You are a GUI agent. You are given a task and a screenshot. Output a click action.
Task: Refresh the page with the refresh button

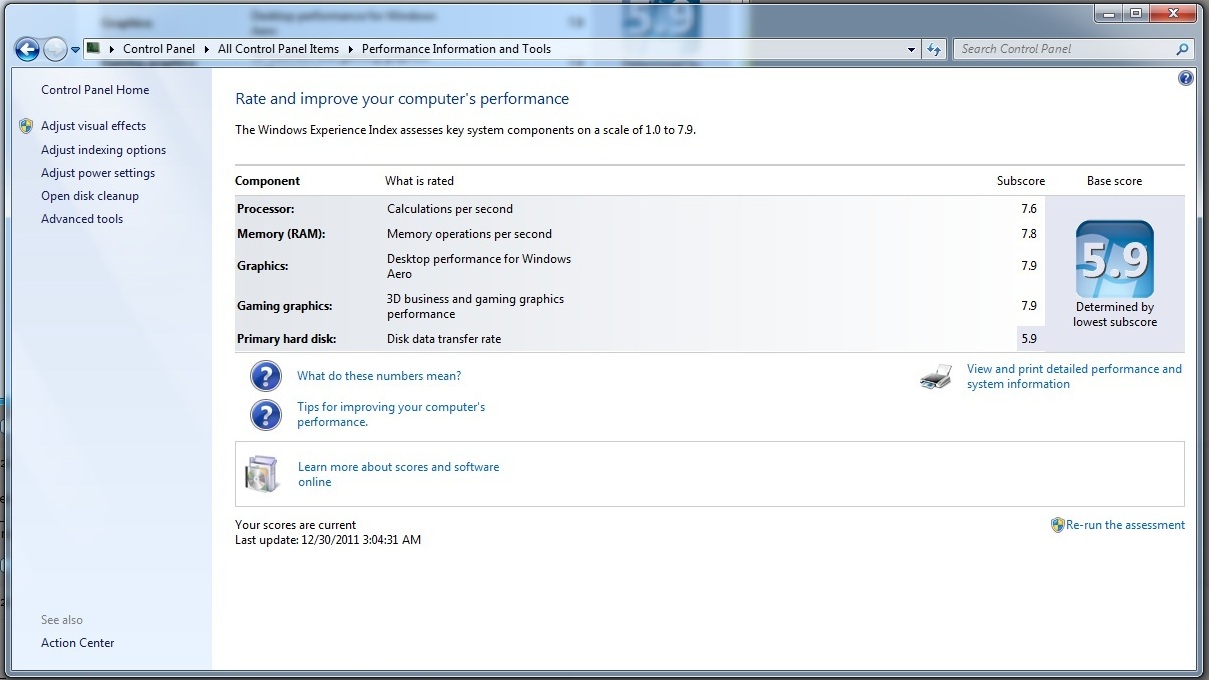(x=934, y=49)
